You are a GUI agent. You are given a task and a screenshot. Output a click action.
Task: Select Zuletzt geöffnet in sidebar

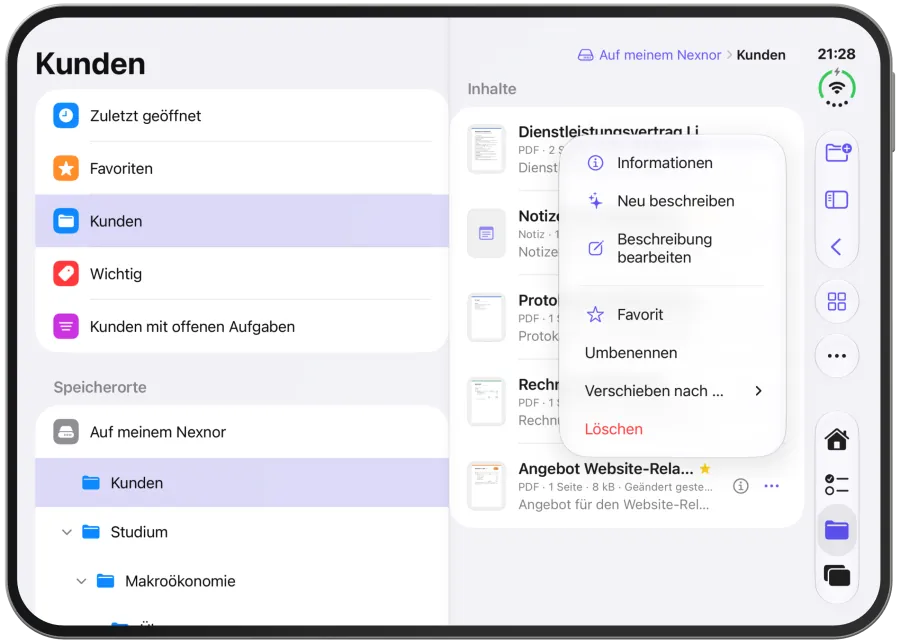242,115
